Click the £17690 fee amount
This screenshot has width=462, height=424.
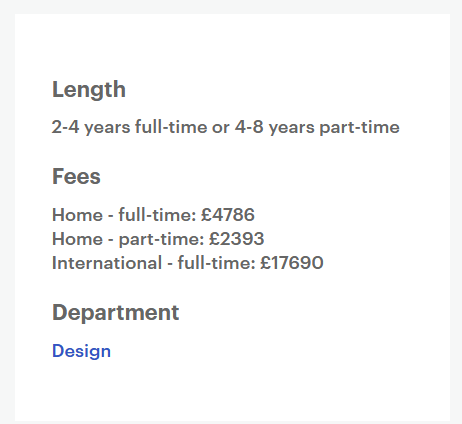tap(292, 263)
